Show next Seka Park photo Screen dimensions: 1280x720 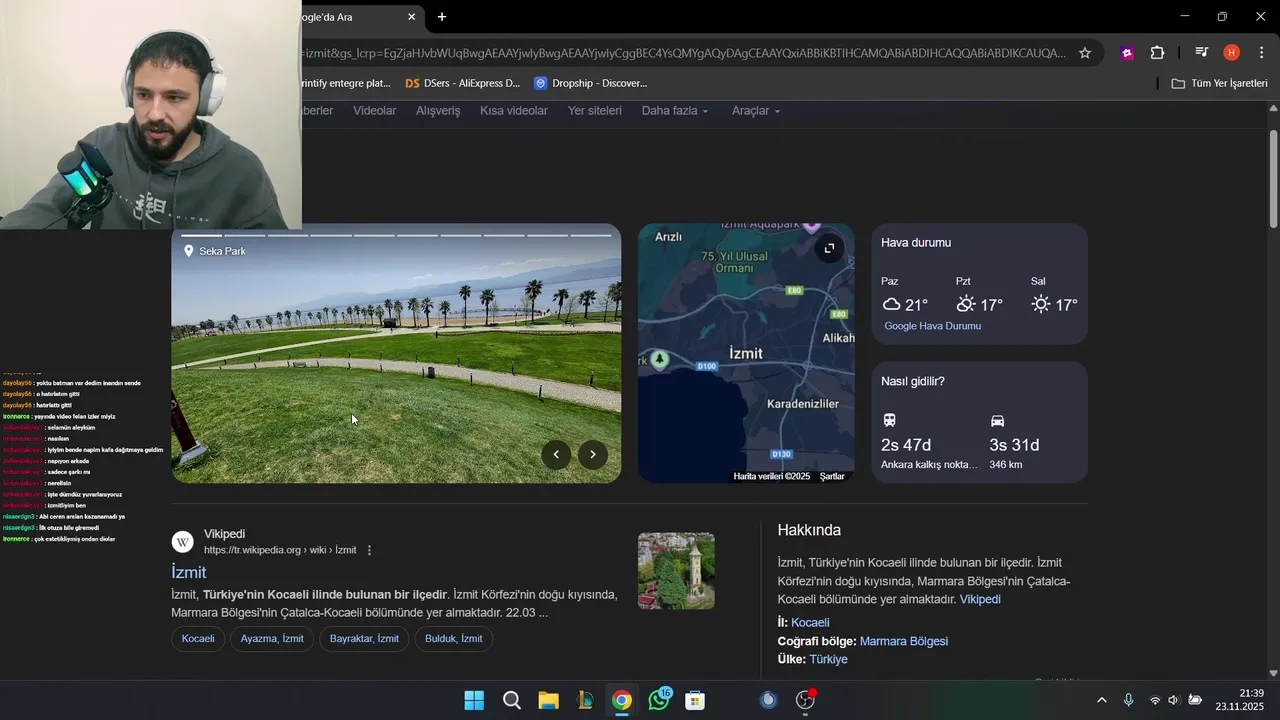pyautogui.click(x=593, y=454)
